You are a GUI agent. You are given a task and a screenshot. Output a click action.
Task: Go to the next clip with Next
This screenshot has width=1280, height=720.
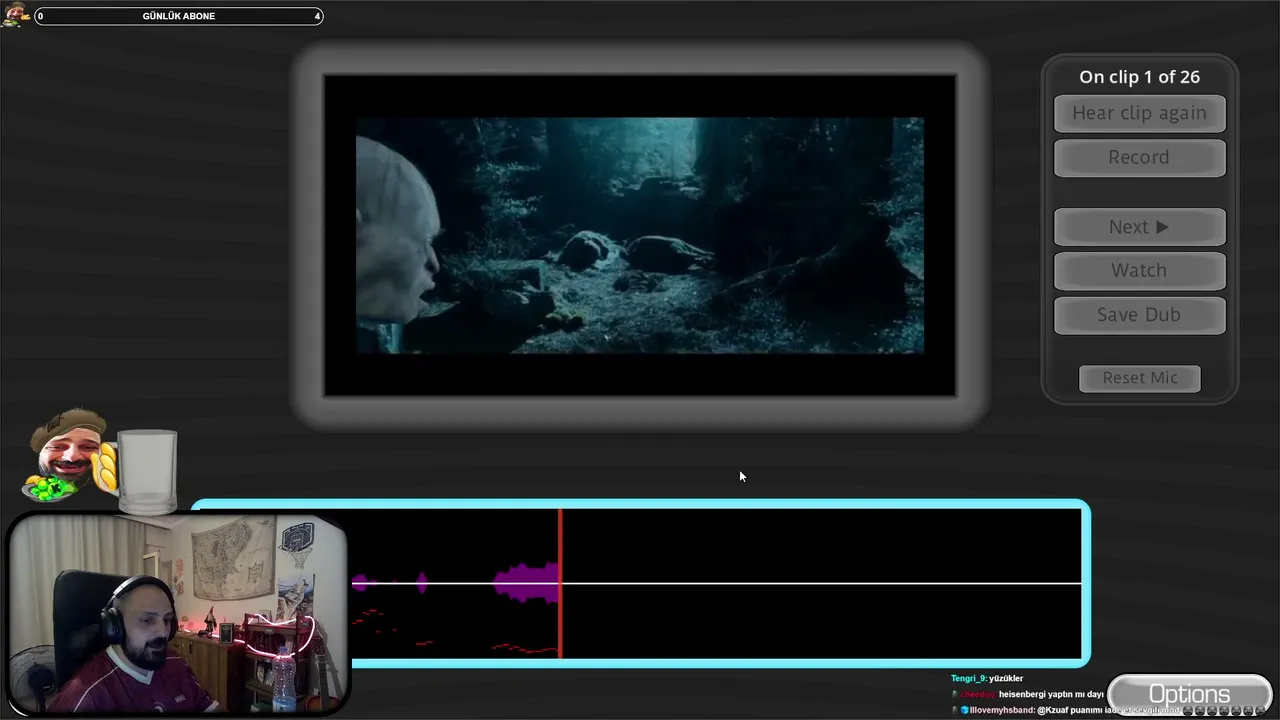coord(1139,227)
